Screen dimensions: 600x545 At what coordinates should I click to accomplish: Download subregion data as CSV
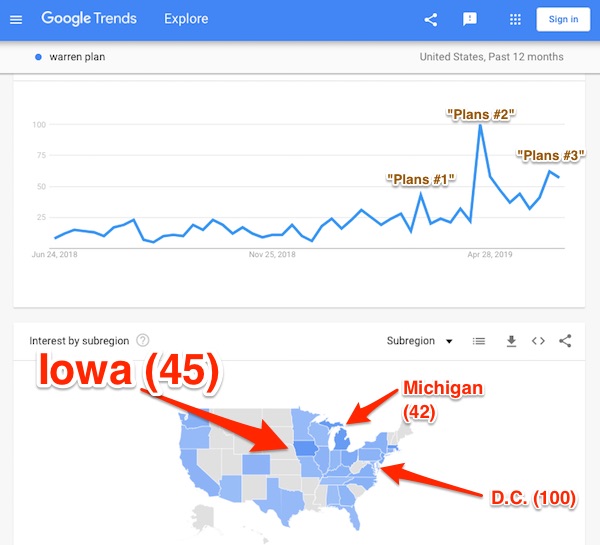tap(511, 341)
